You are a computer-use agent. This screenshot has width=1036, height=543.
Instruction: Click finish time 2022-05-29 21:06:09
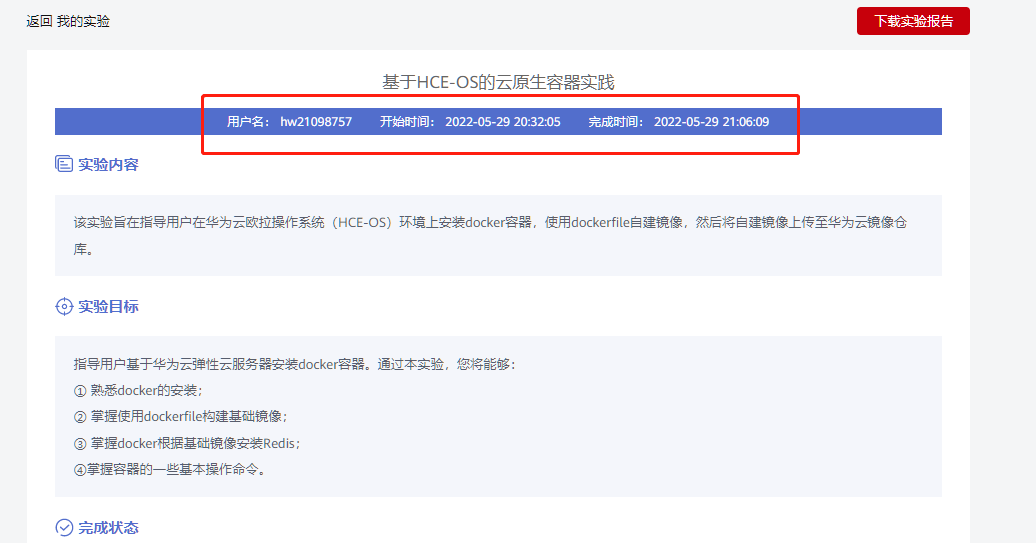tap(712, 122)
